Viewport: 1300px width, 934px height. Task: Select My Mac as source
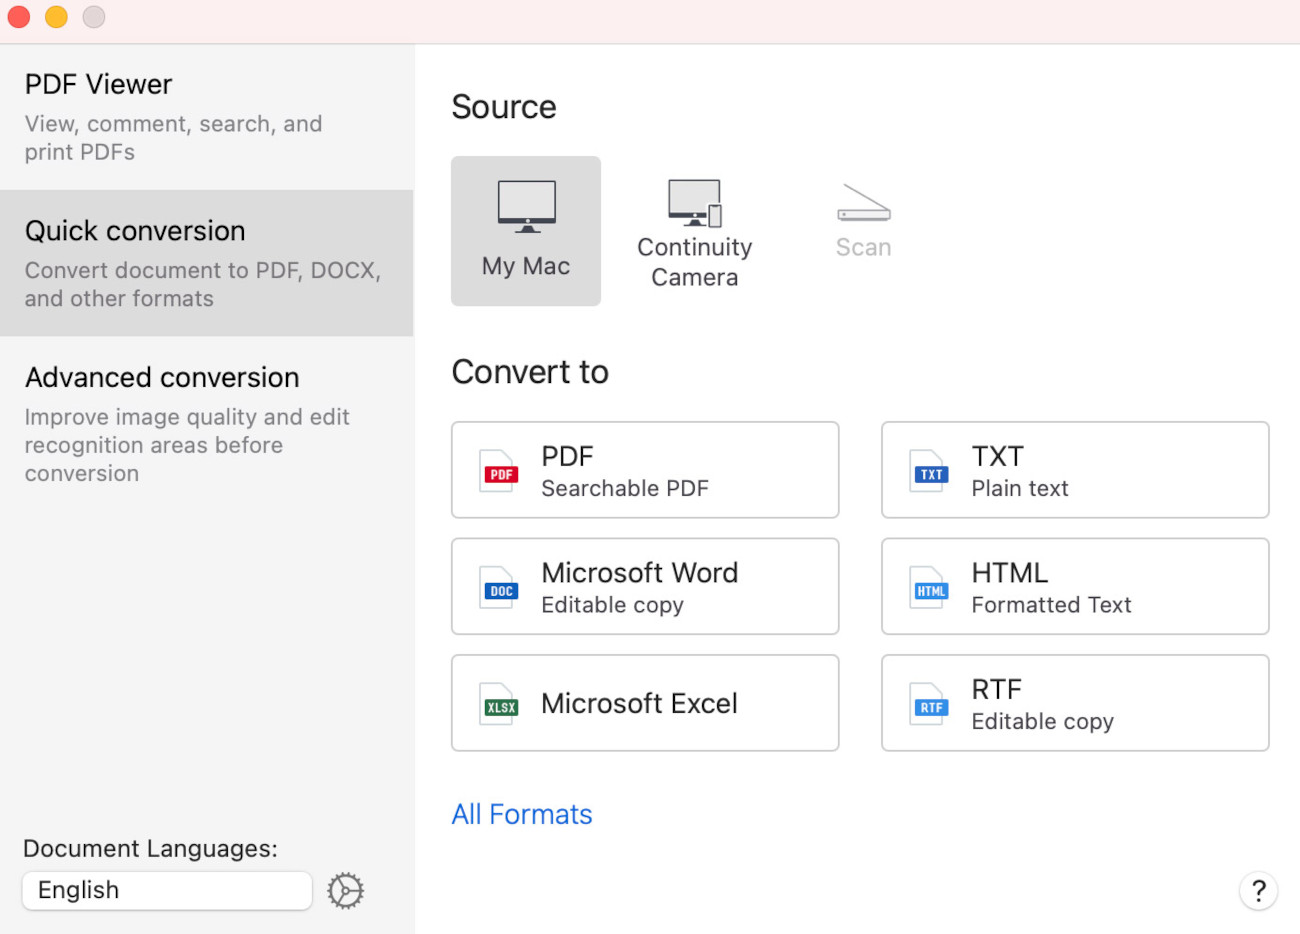coord(526,231)
